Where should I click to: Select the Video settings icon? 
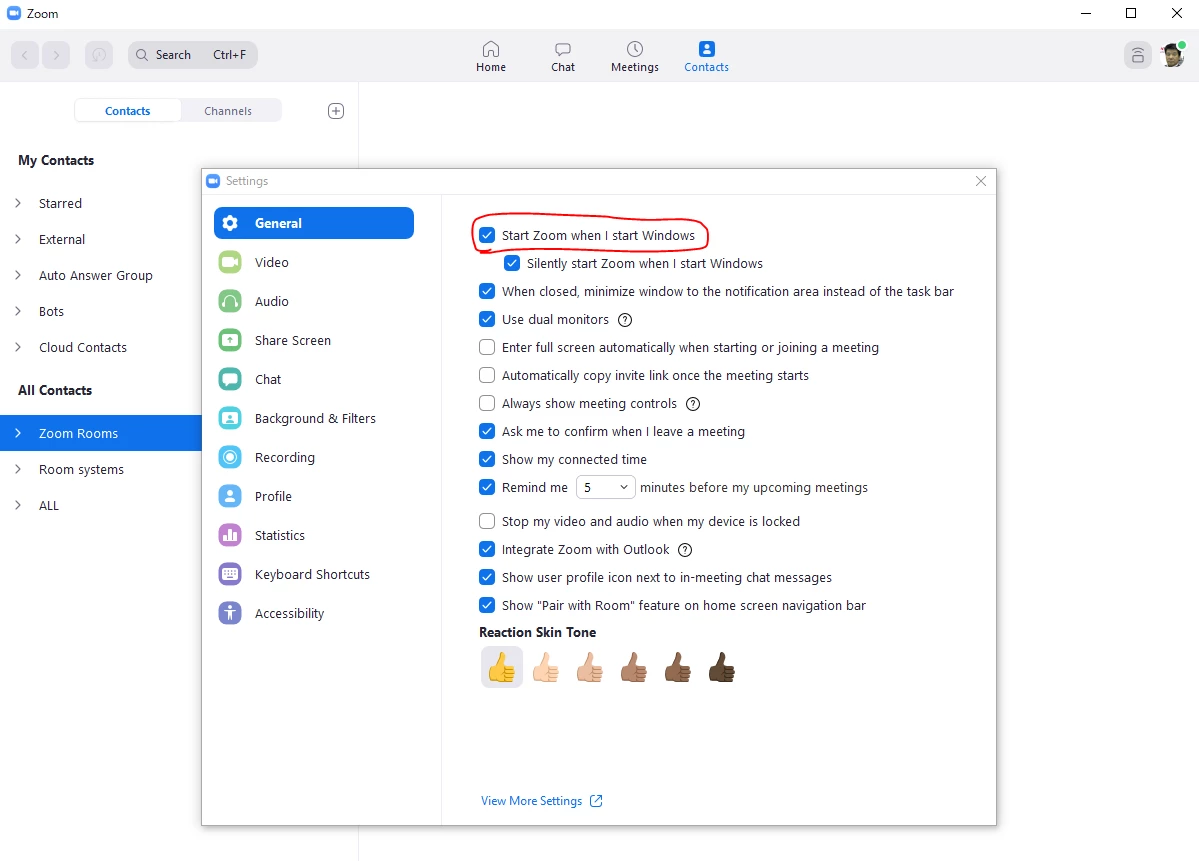(x=230, y=262)
